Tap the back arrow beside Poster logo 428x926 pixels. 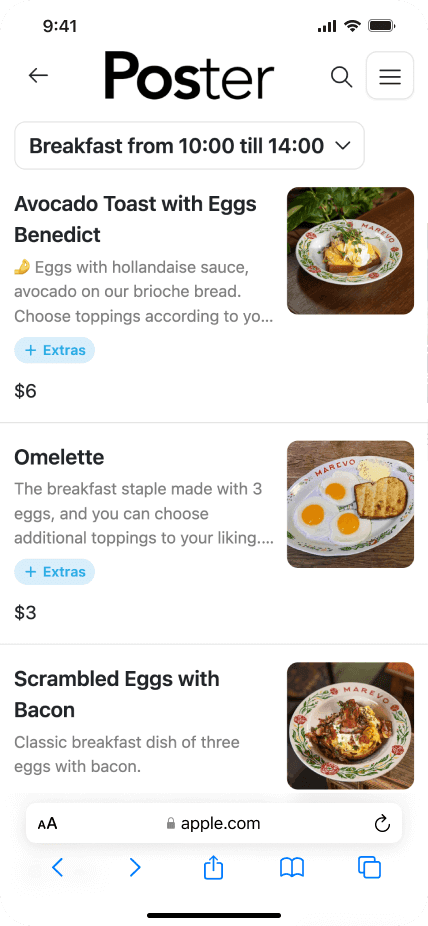pyautogui.click(x=38, y=75)
